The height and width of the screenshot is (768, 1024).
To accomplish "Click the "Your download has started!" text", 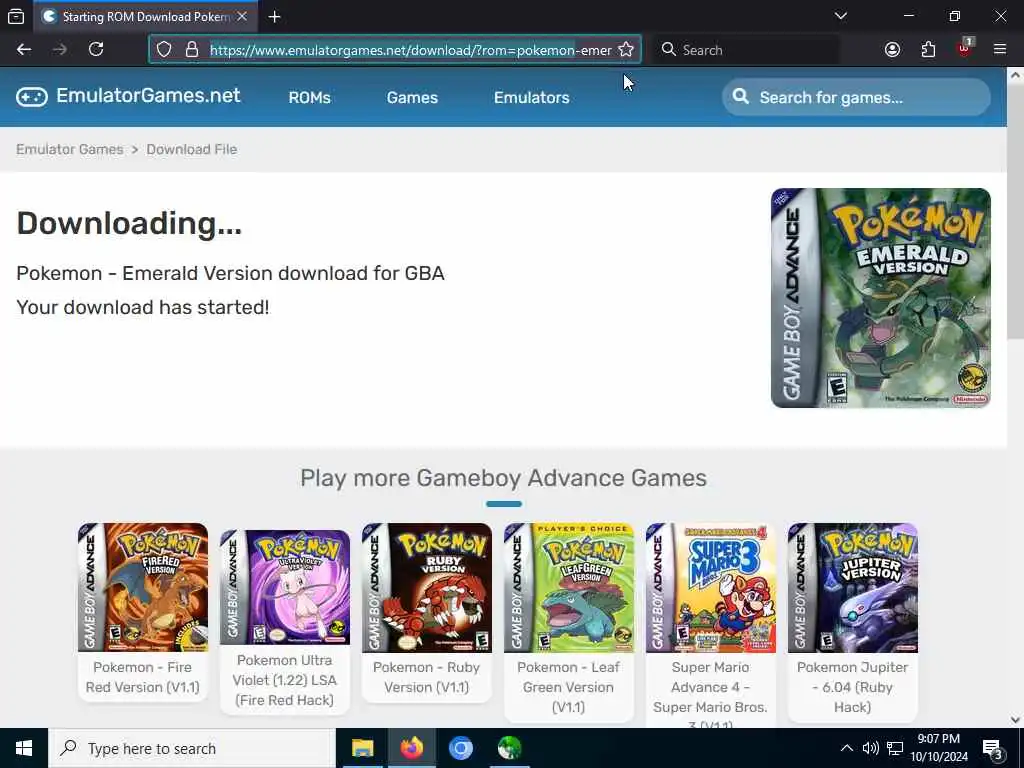I will click(x=142, y=307).
